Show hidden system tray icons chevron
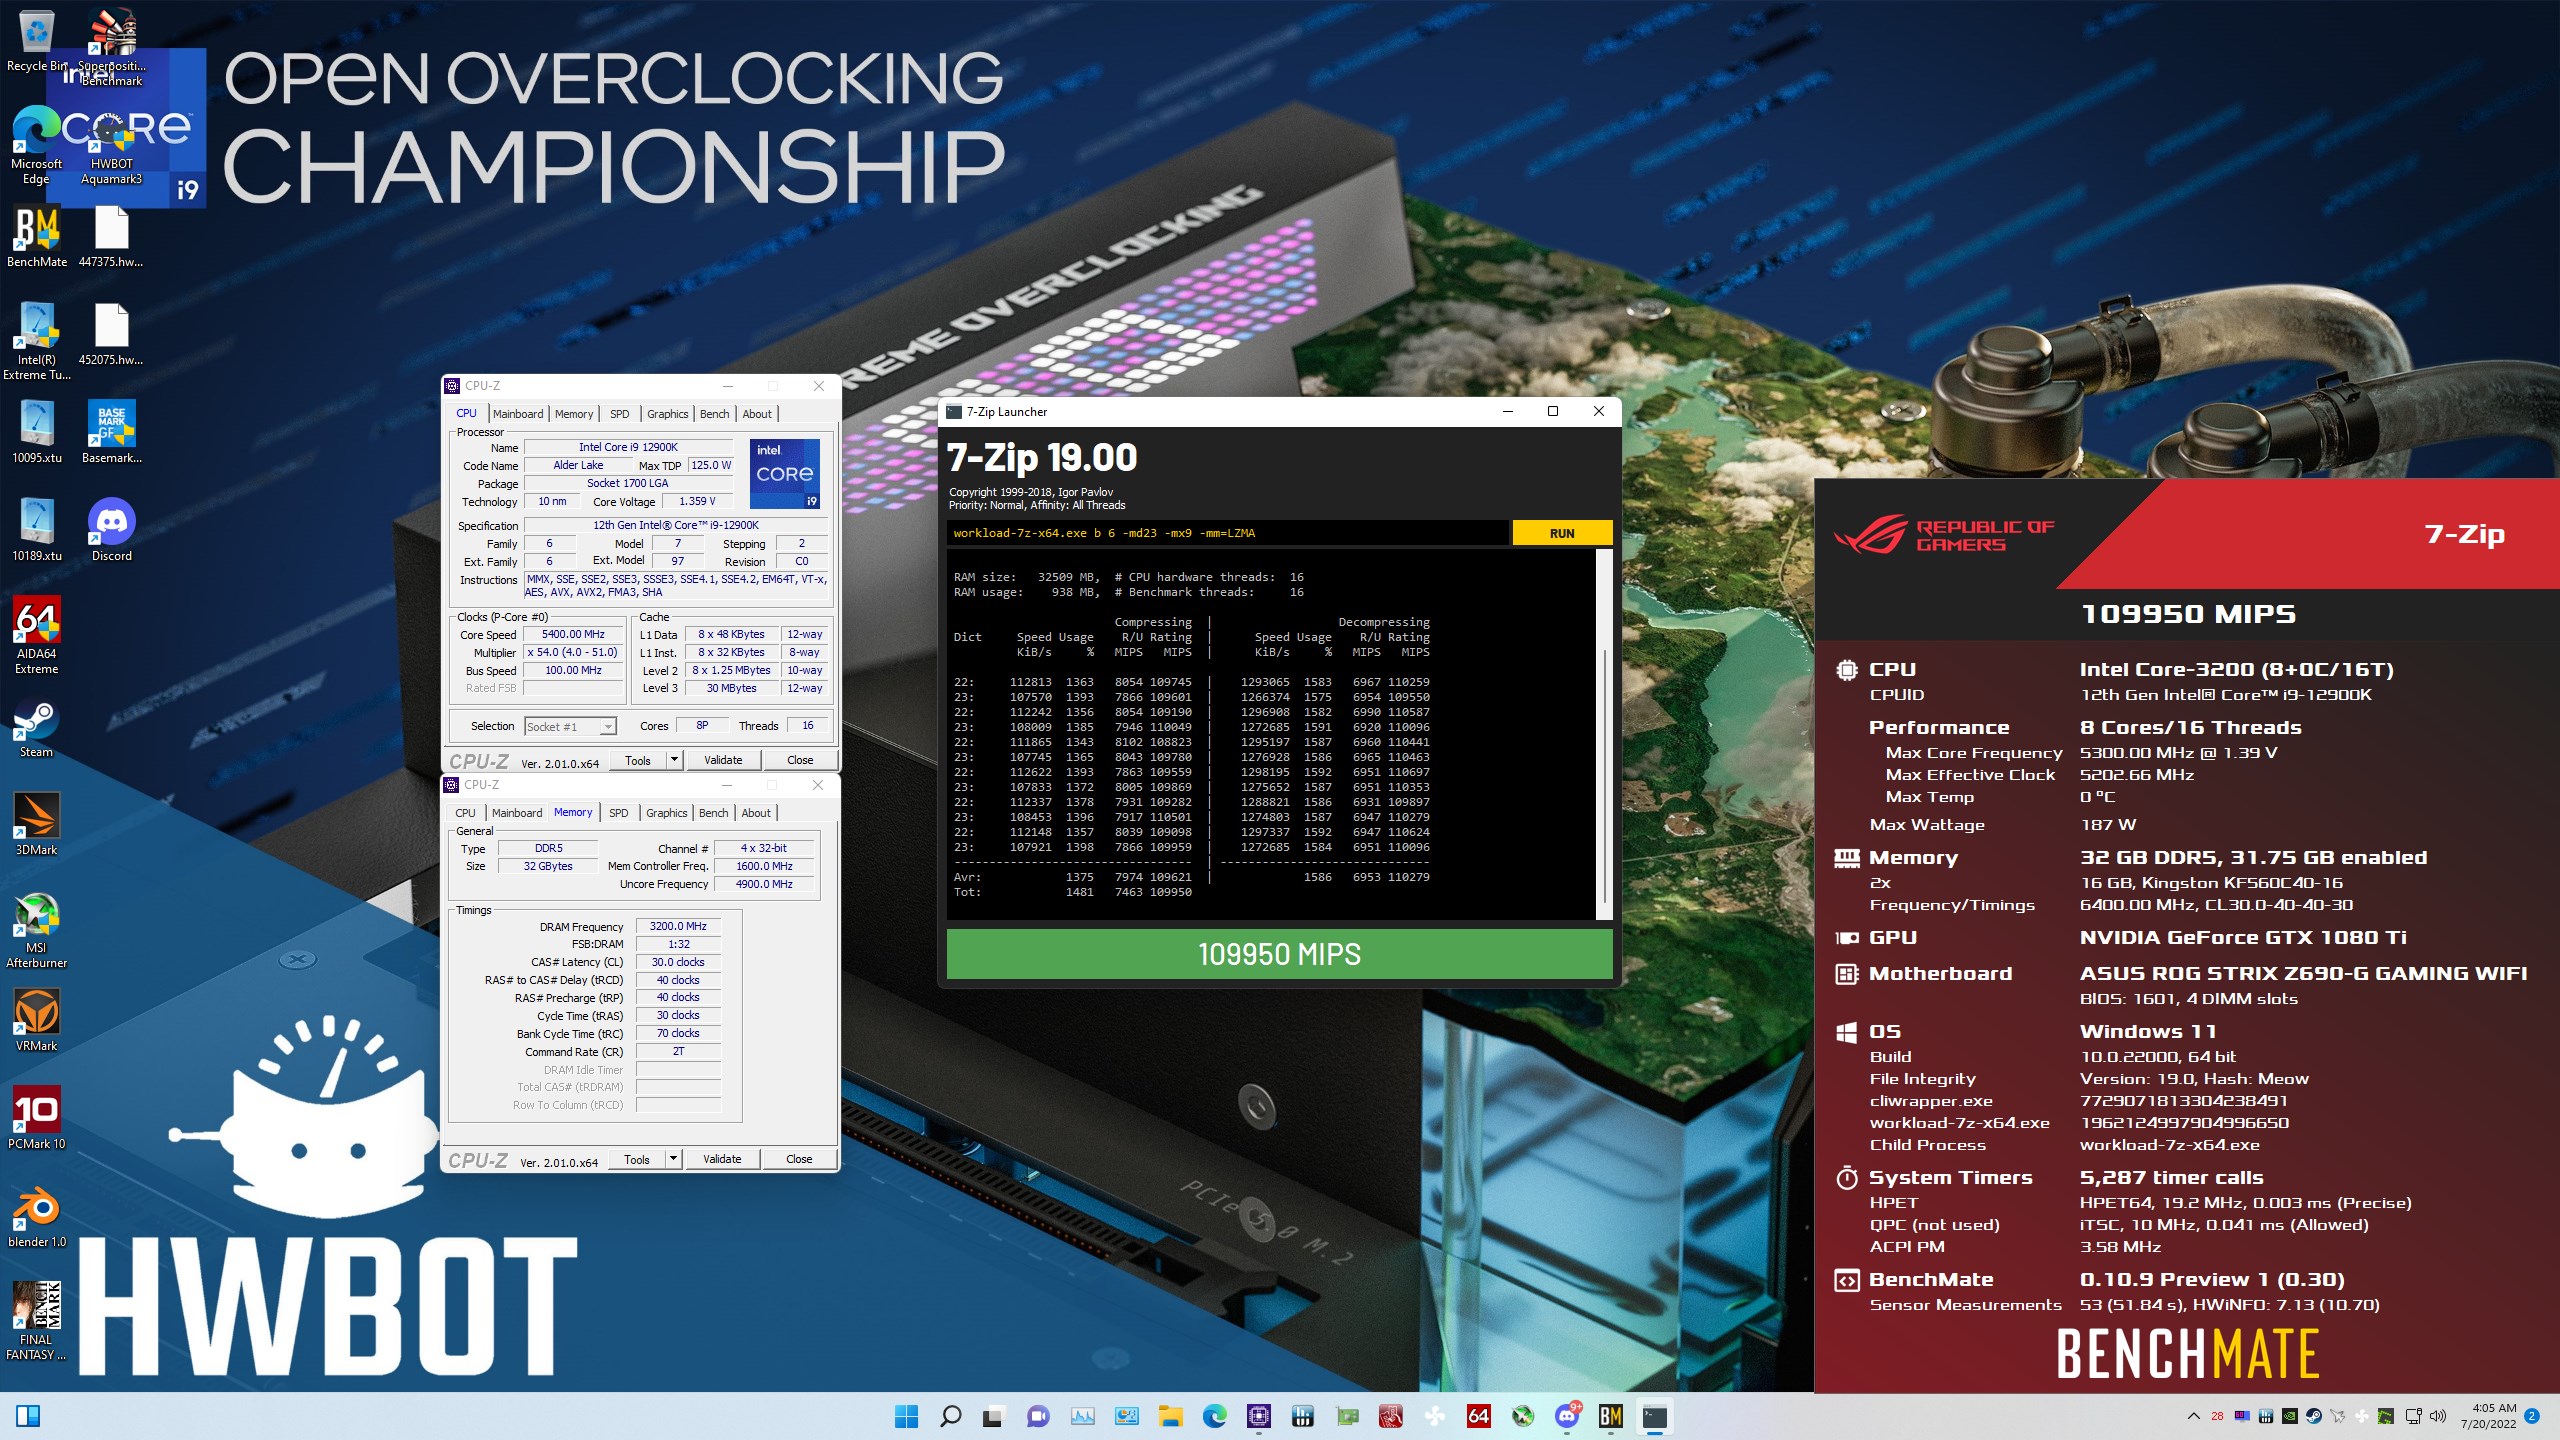Screen dimensions: 2560x1440 tap(2193, 1416)
